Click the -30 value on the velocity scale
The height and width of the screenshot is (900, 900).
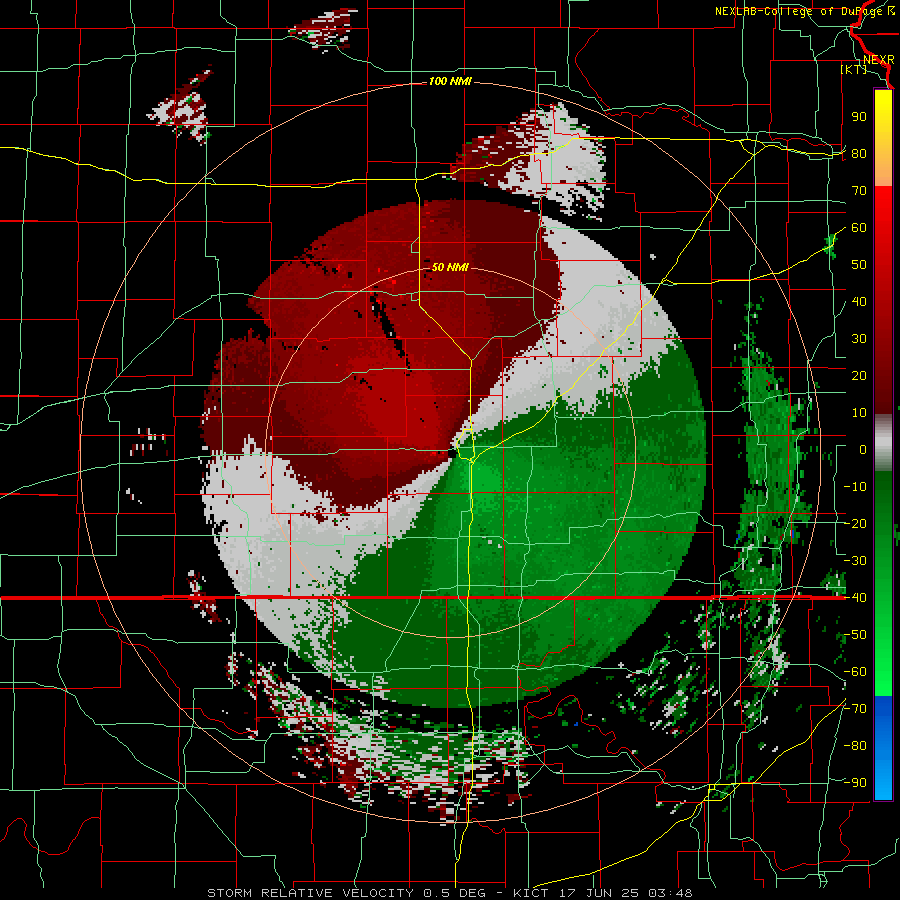(x=855, y=561)
